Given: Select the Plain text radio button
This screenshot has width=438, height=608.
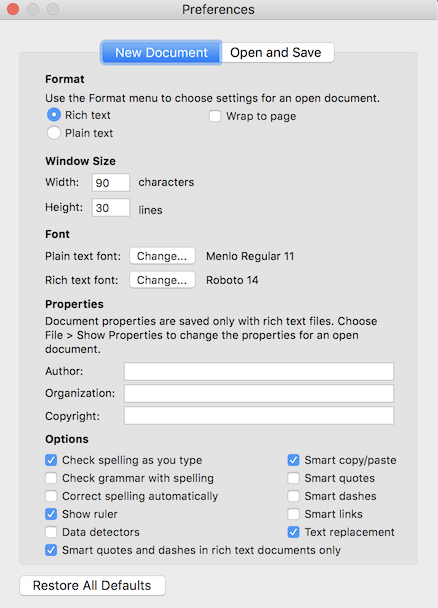Looking at the screenshot, I should 53,133.
